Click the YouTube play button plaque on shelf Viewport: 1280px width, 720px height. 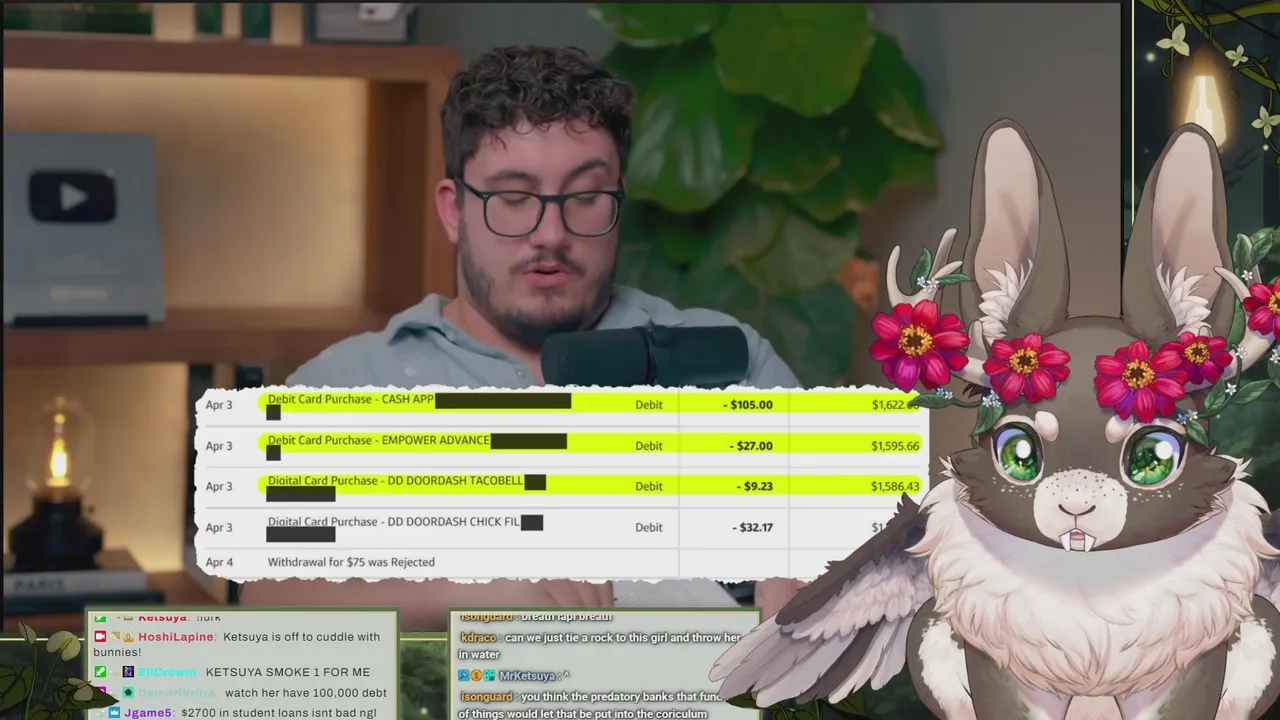(x=72, y=196)
